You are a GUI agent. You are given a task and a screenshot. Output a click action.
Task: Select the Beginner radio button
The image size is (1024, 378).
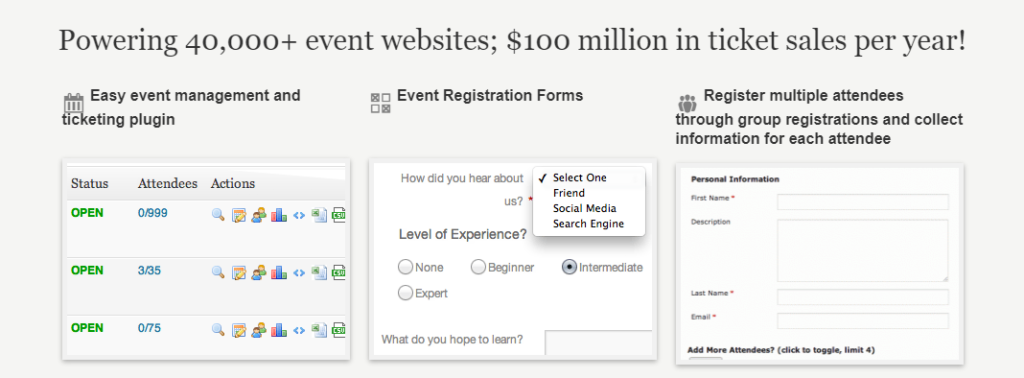(x=479, y=267)
